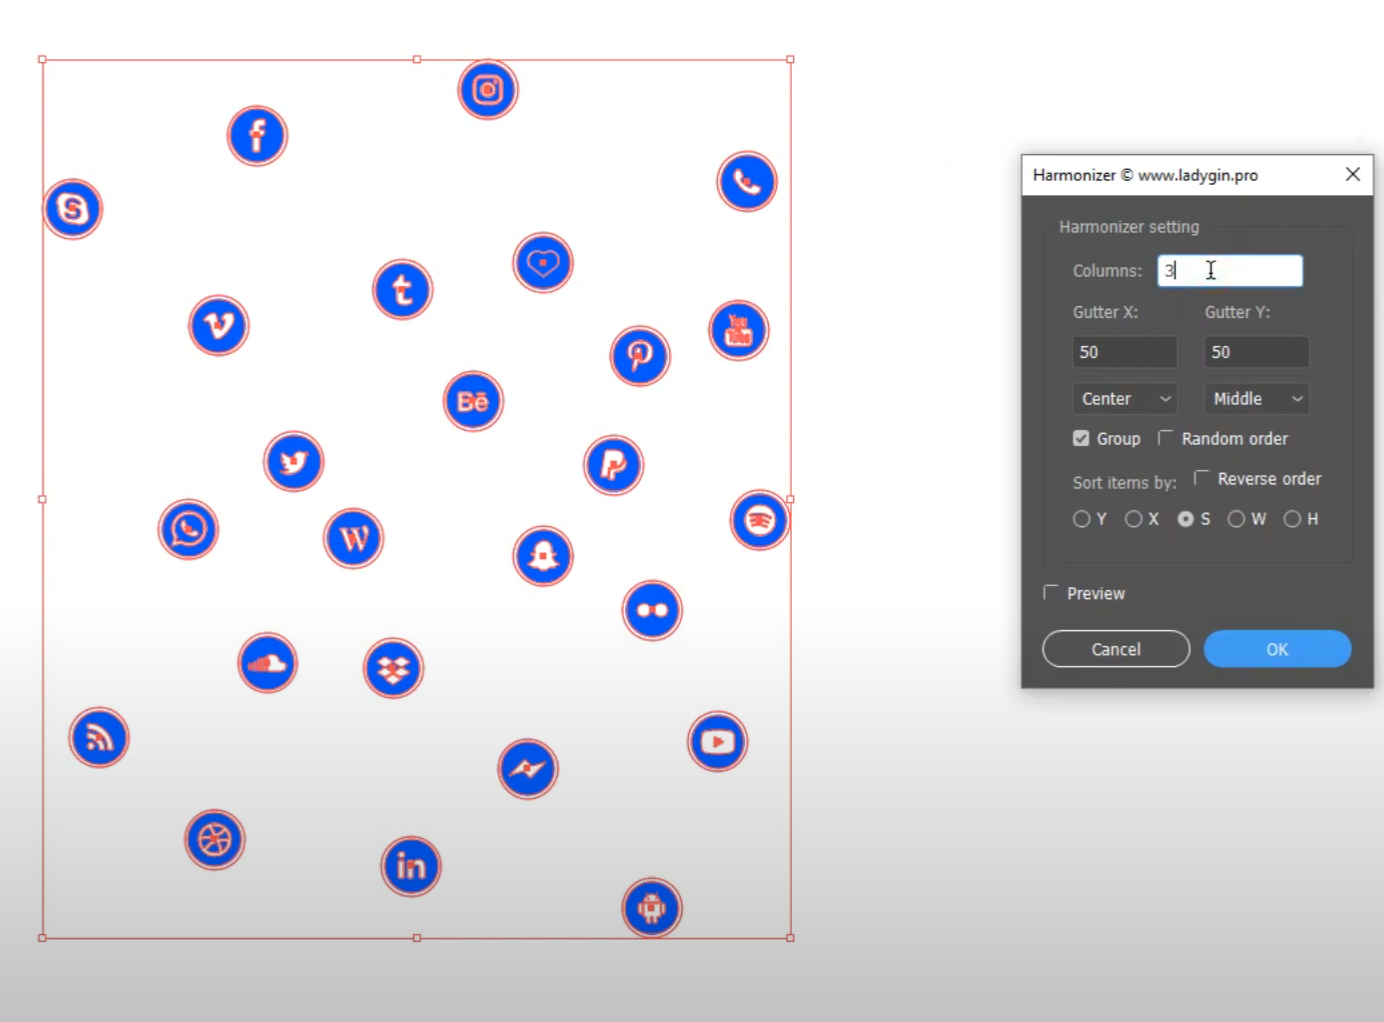
Task: Turn on the Preview checkbox
Action: pos(1051,593)
